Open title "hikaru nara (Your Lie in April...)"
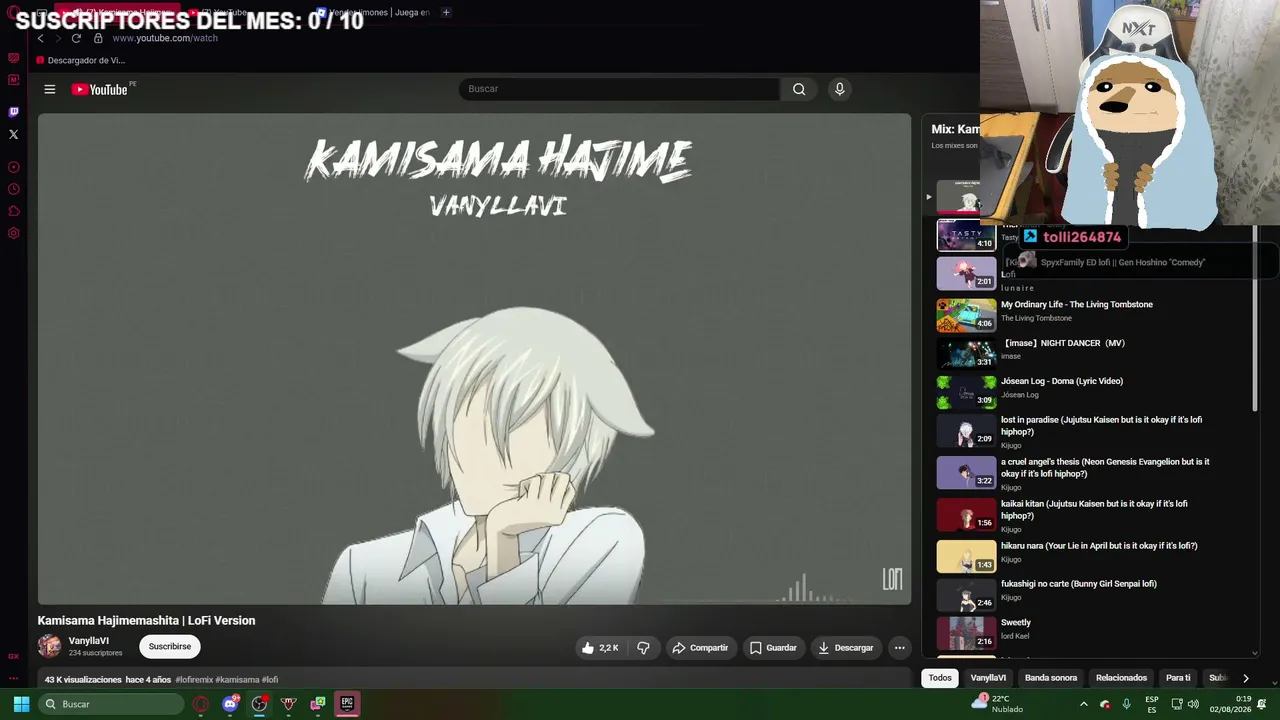Image resolution: width=1280 pixels, height=720 pixels. 1099,546
